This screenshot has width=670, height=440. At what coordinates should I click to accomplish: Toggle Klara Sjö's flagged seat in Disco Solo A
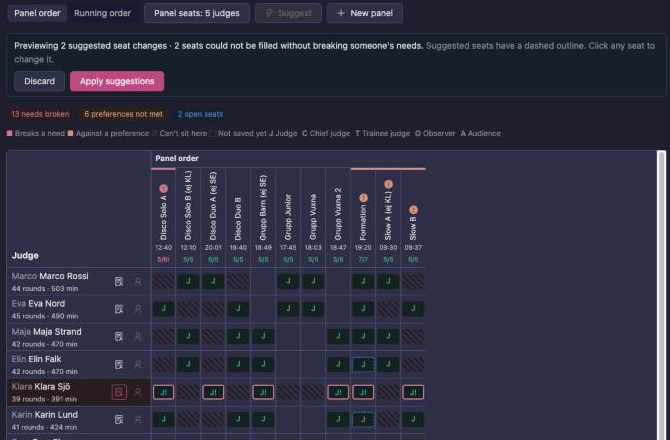163,392
